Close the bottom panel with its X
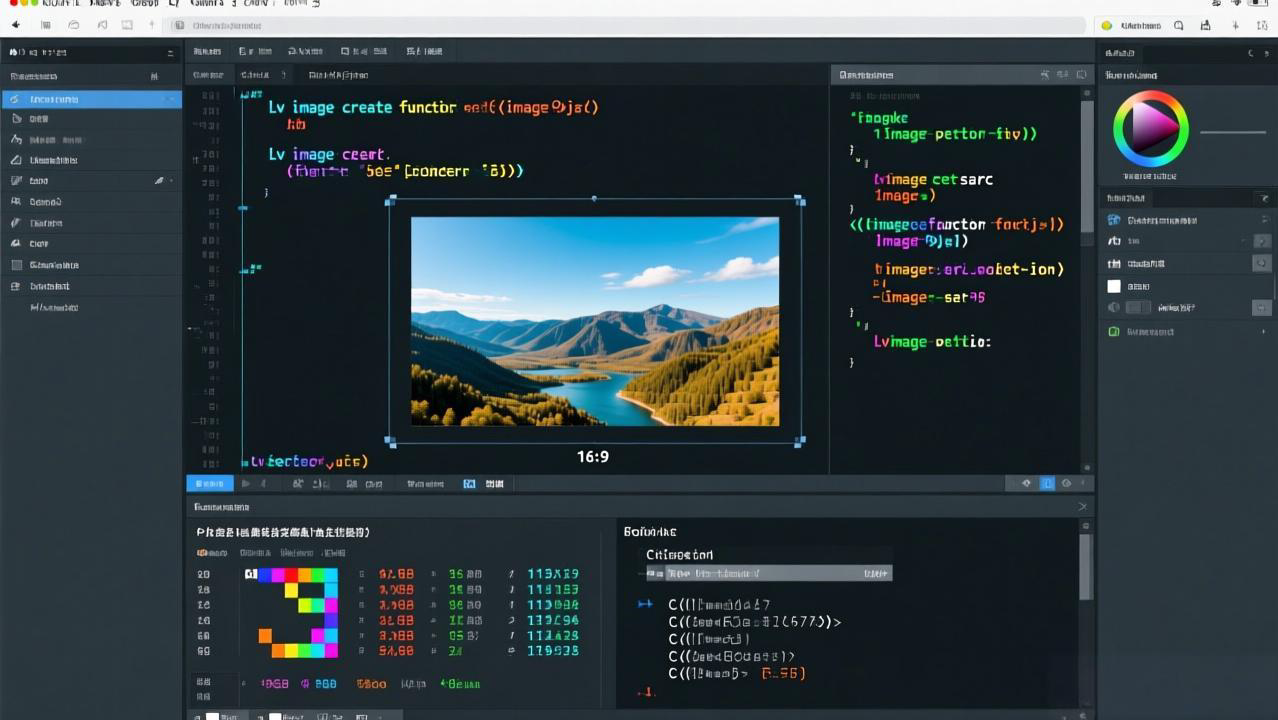This screenshot has height=720, width=1278. (1082, 507)
